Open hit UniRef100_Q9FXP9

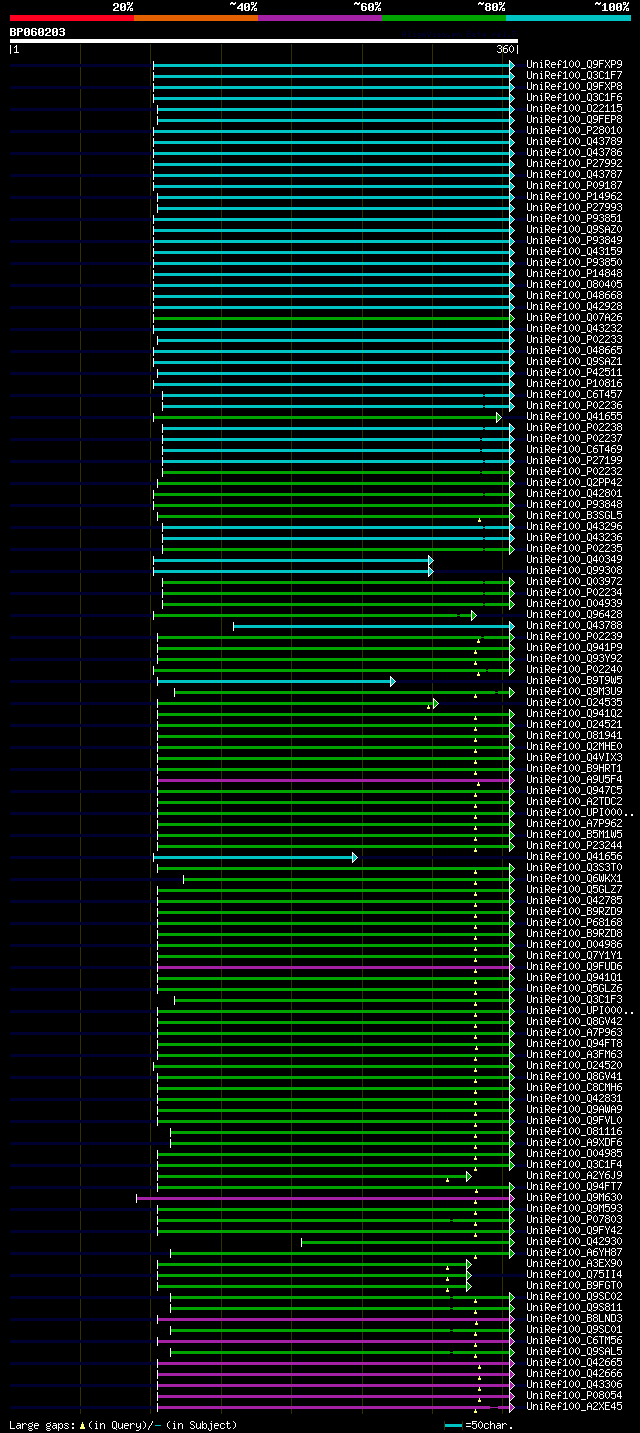pyautogui.click(x=575, y=64)
